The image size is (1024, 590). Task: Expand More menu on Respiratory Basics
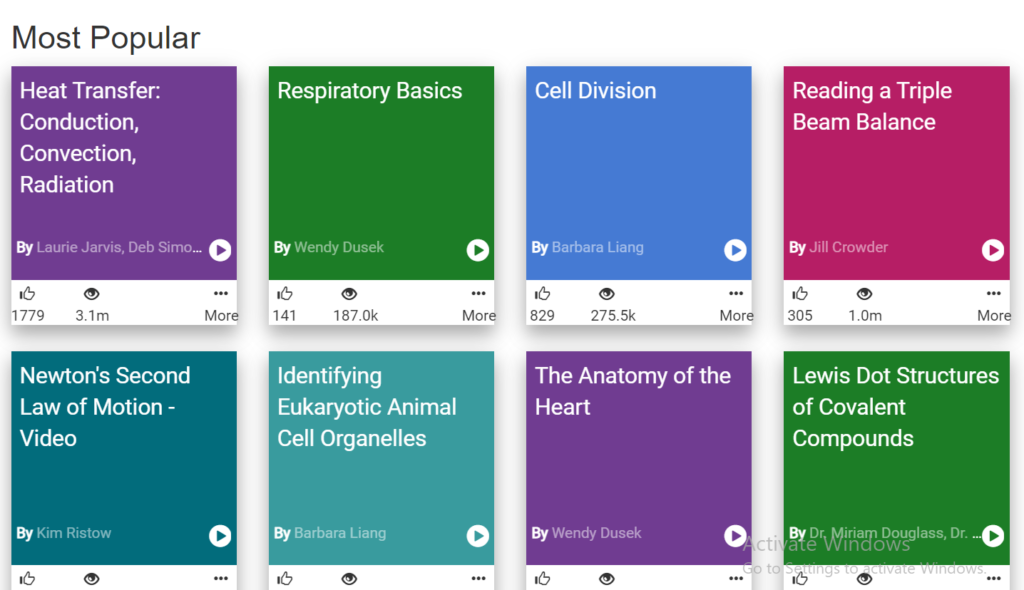click(478, 303)
